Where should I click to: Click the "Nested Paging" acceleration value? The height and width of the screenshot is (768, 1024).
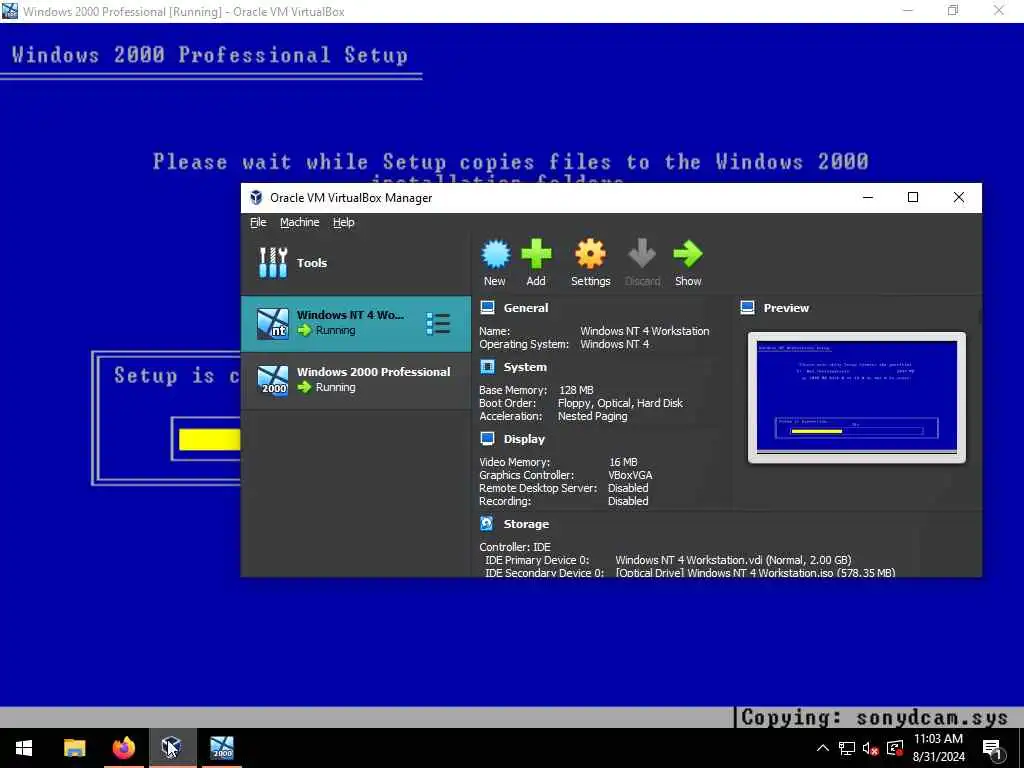click(592, 416)
